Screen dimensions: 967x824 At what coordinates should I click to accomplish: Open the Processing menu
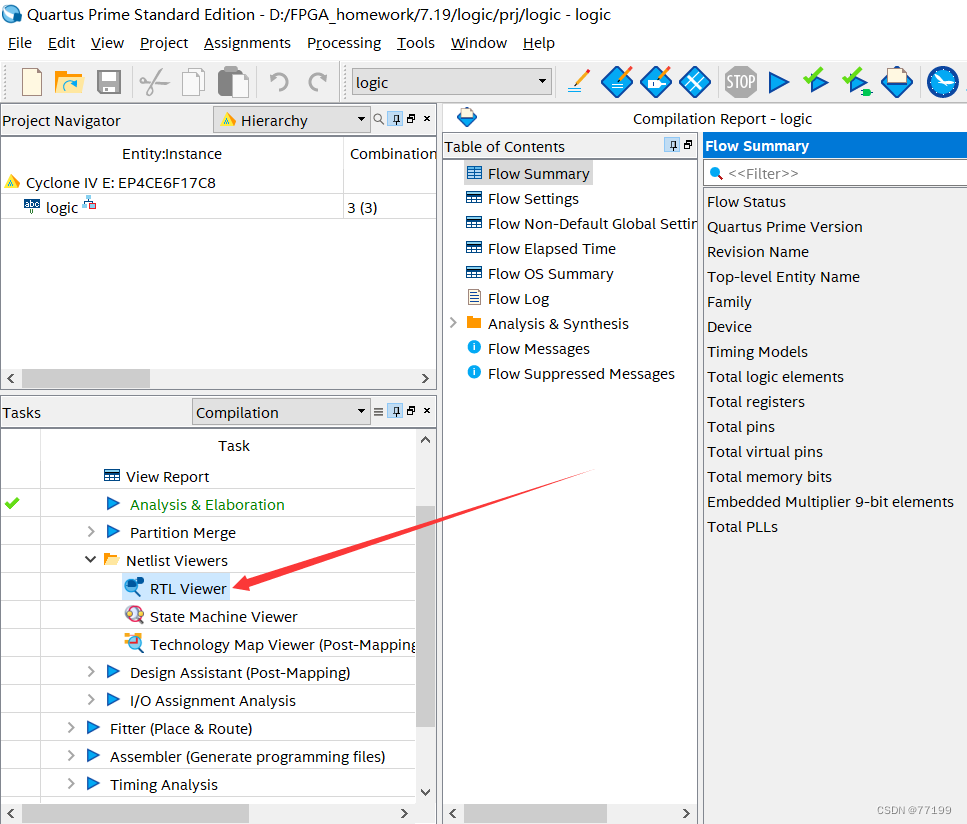click(344, 43)
